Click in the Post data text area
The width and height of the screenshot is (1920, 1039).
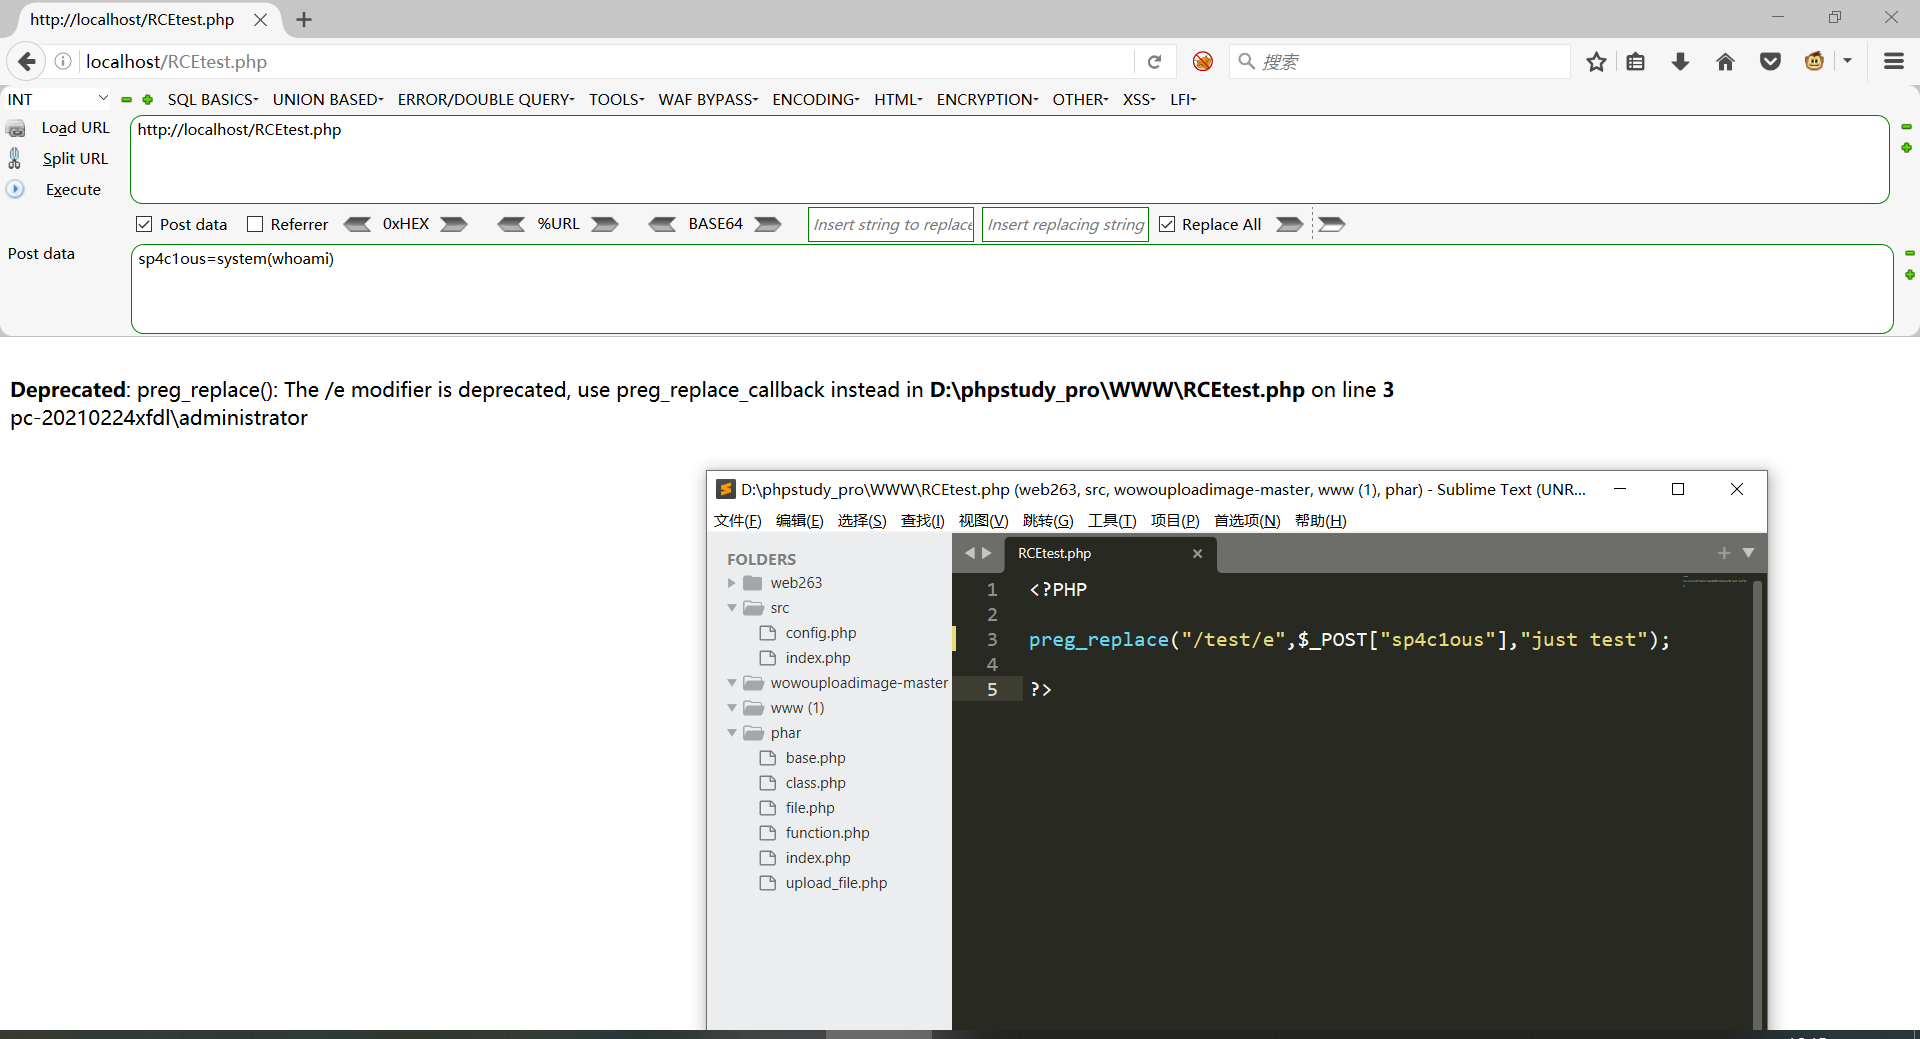(1012, 289)
